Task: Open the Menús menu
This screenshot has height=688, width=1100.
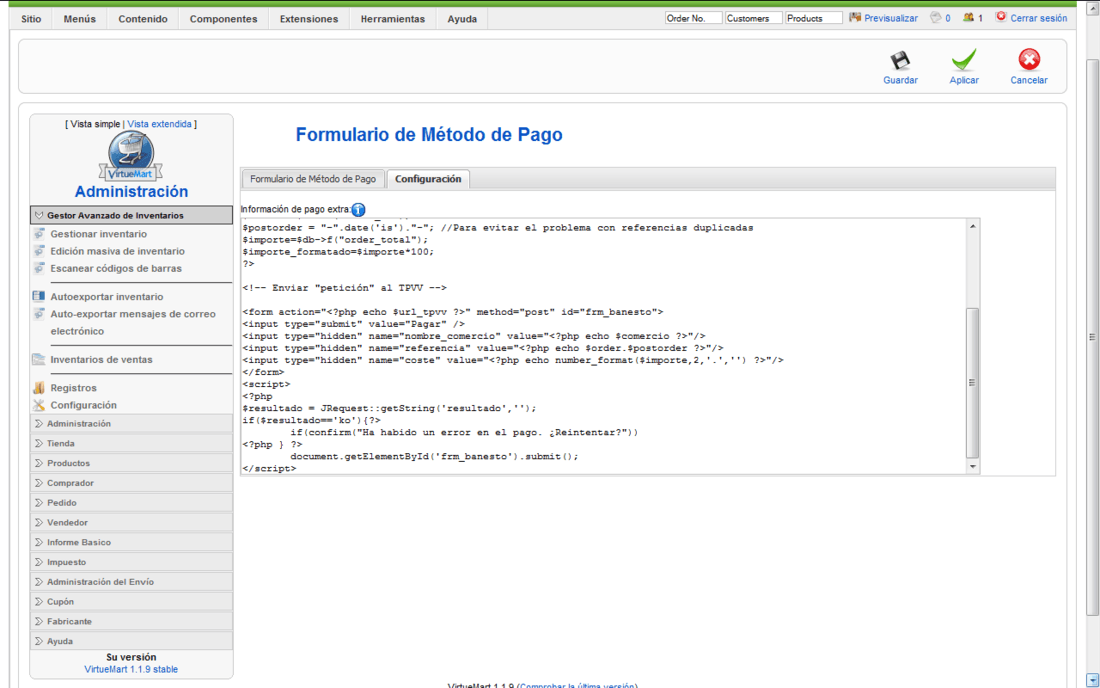Action: tap(79, 19)
